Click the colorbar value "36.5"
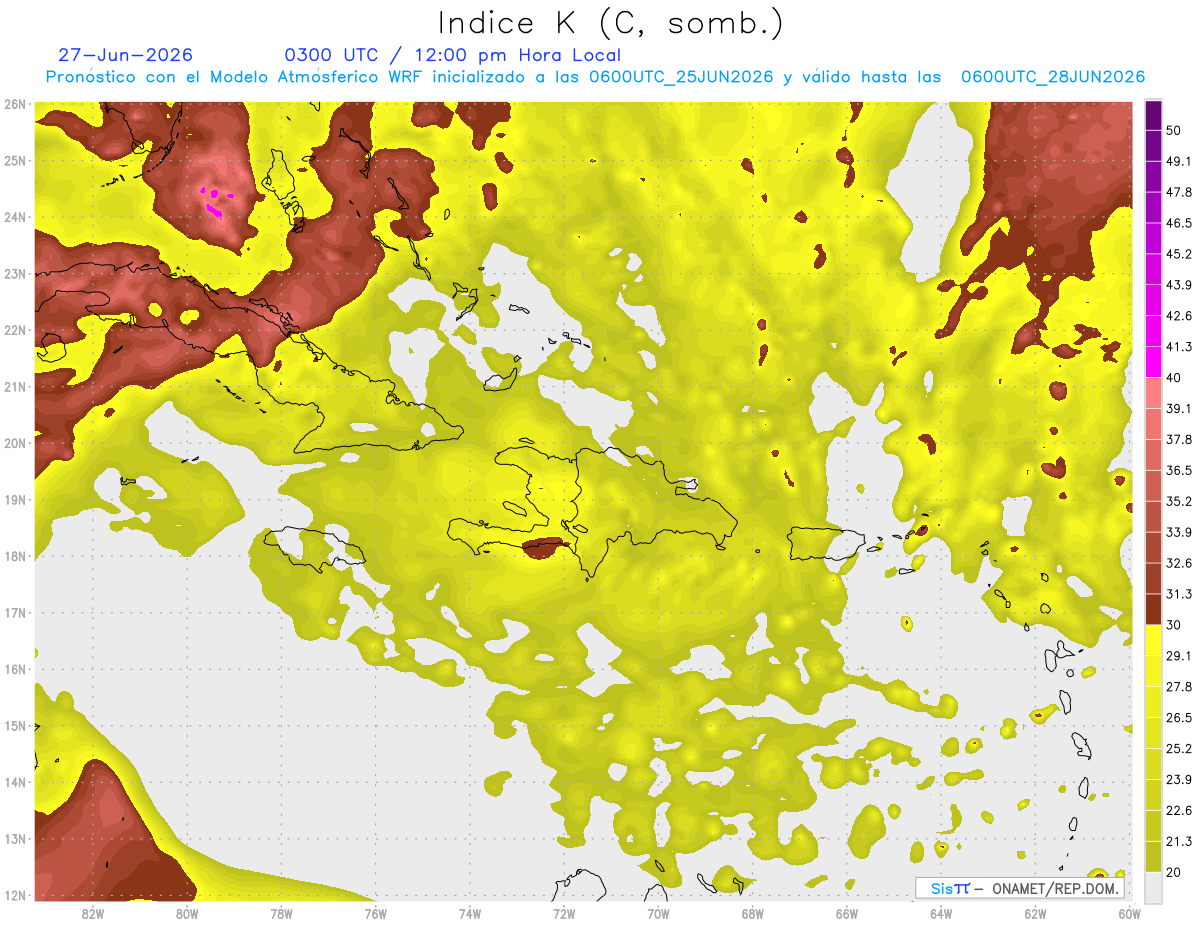Screen dimensions: 1200x927 pos(1179,470)
